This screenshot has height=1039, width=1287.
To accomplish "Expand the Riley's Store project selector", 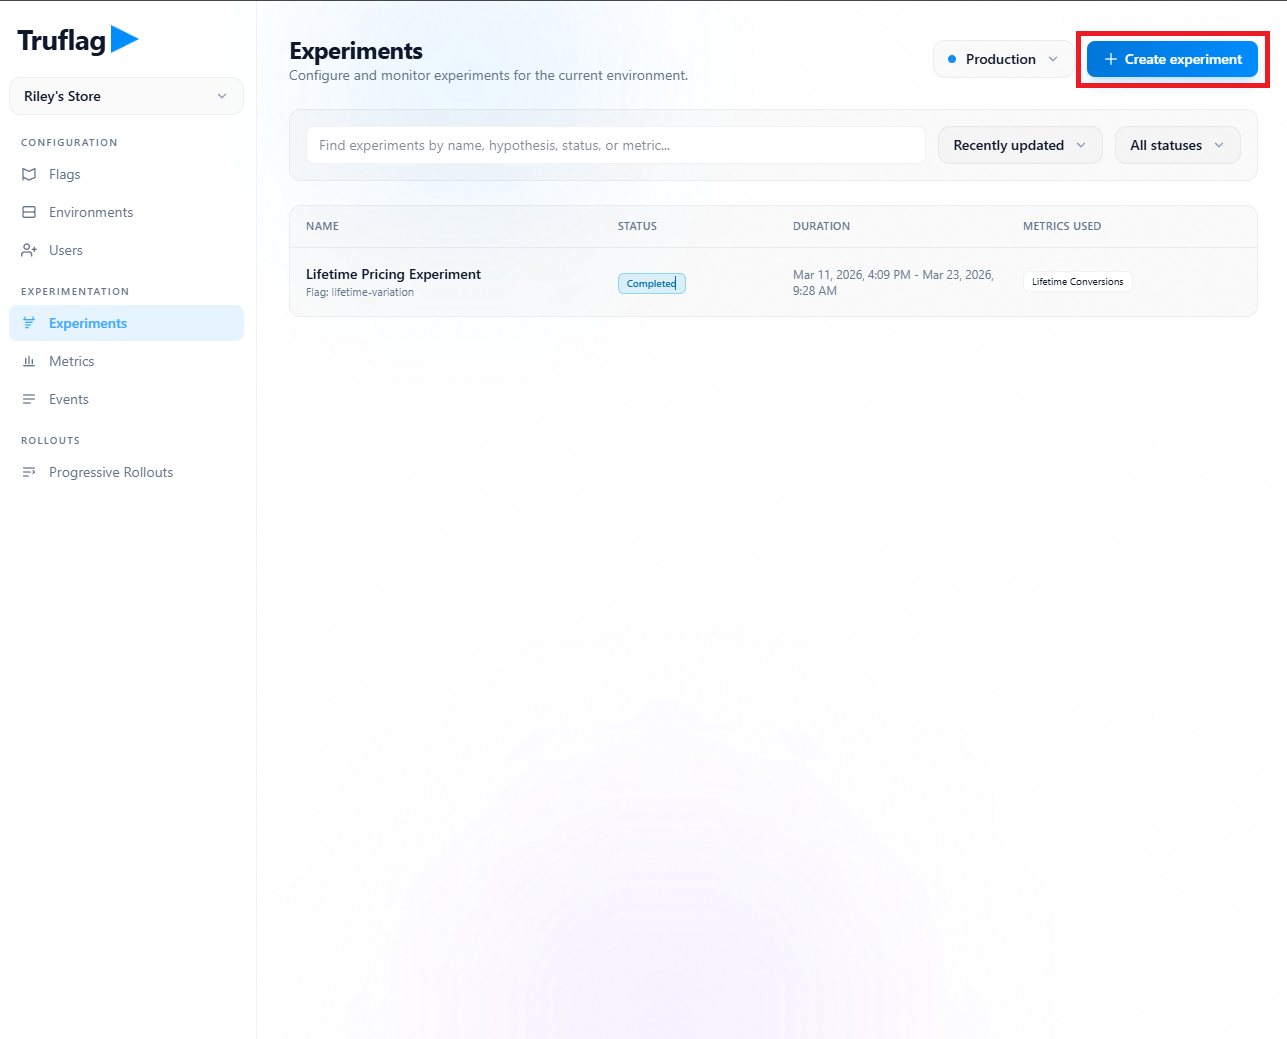I will click(x=126, y=96).
